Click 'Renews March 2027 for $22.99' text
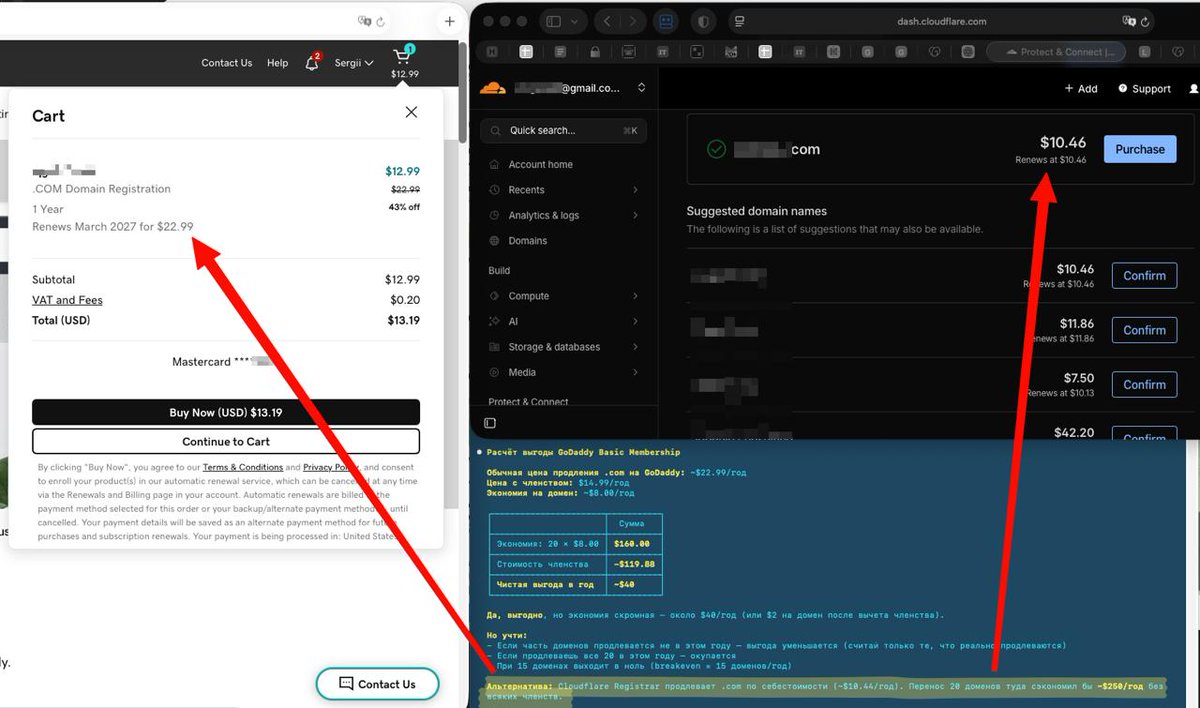1200x708 pixels. (x=113, y=227)
